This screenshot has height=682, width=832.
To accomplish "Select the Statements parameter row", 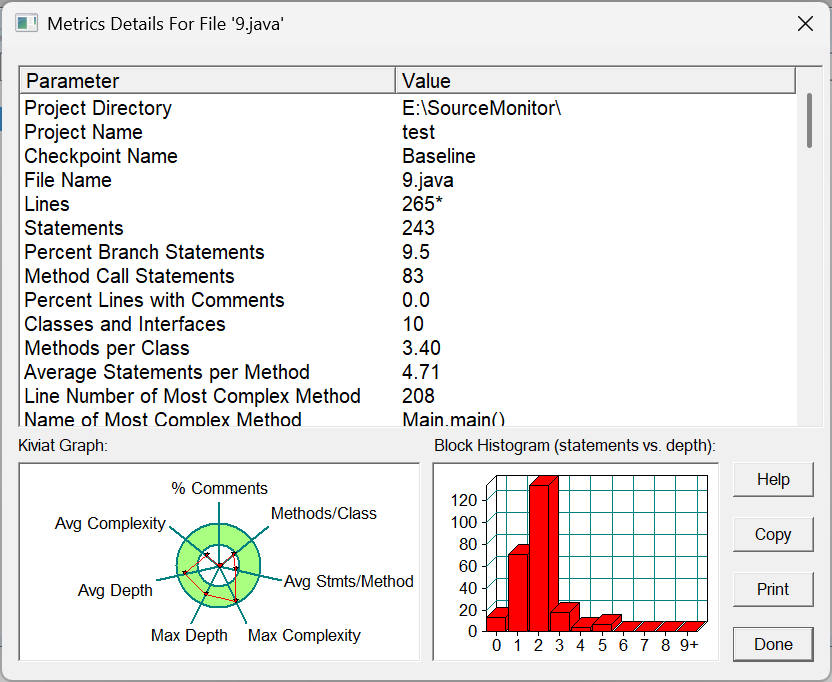I will [408, 228].
